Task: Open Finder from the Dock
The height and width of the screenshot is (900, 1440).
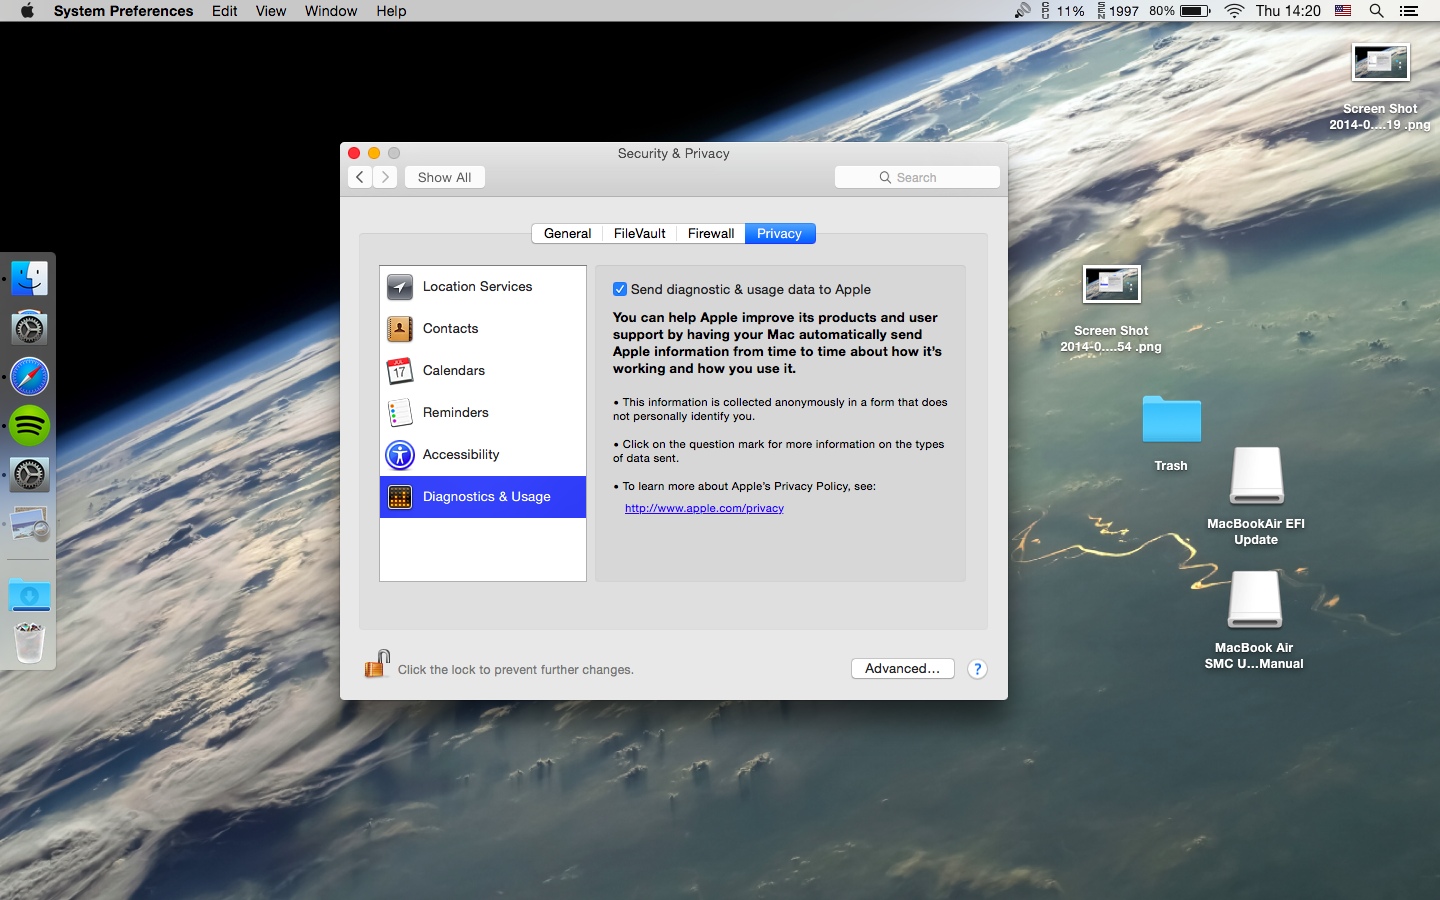Action: tap(29, 278)
